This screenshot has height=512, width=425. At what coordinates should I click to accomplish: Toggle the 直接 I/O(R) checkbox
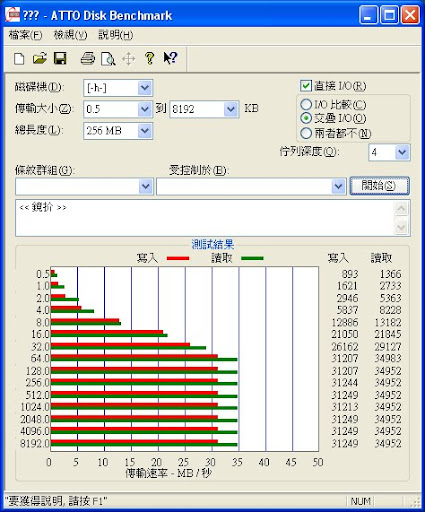tap(306, 86)
